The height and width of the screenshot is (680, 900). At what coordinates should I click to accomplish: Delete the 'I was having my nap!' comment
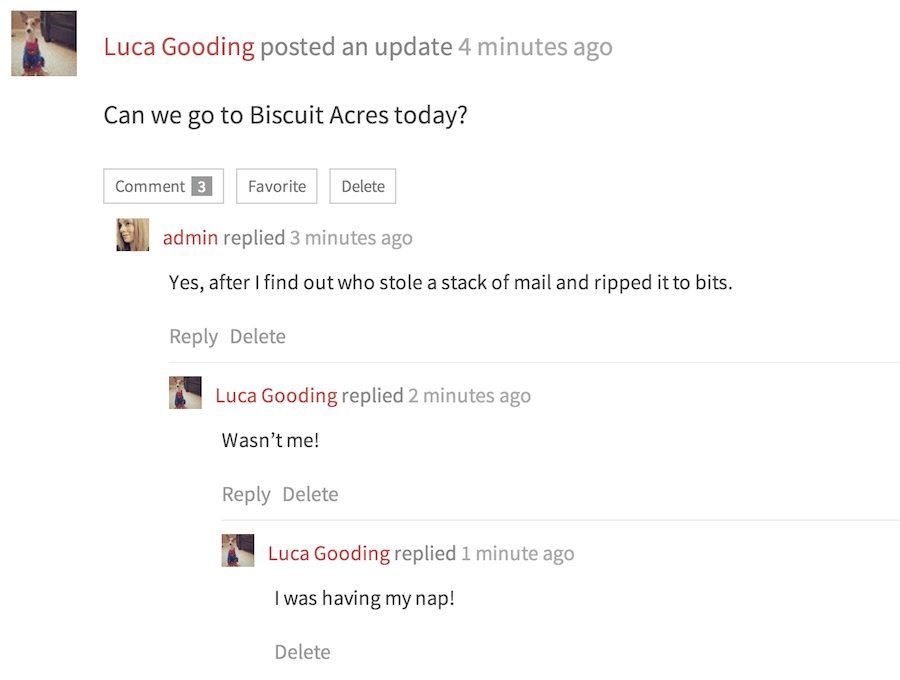pos(302,653)
